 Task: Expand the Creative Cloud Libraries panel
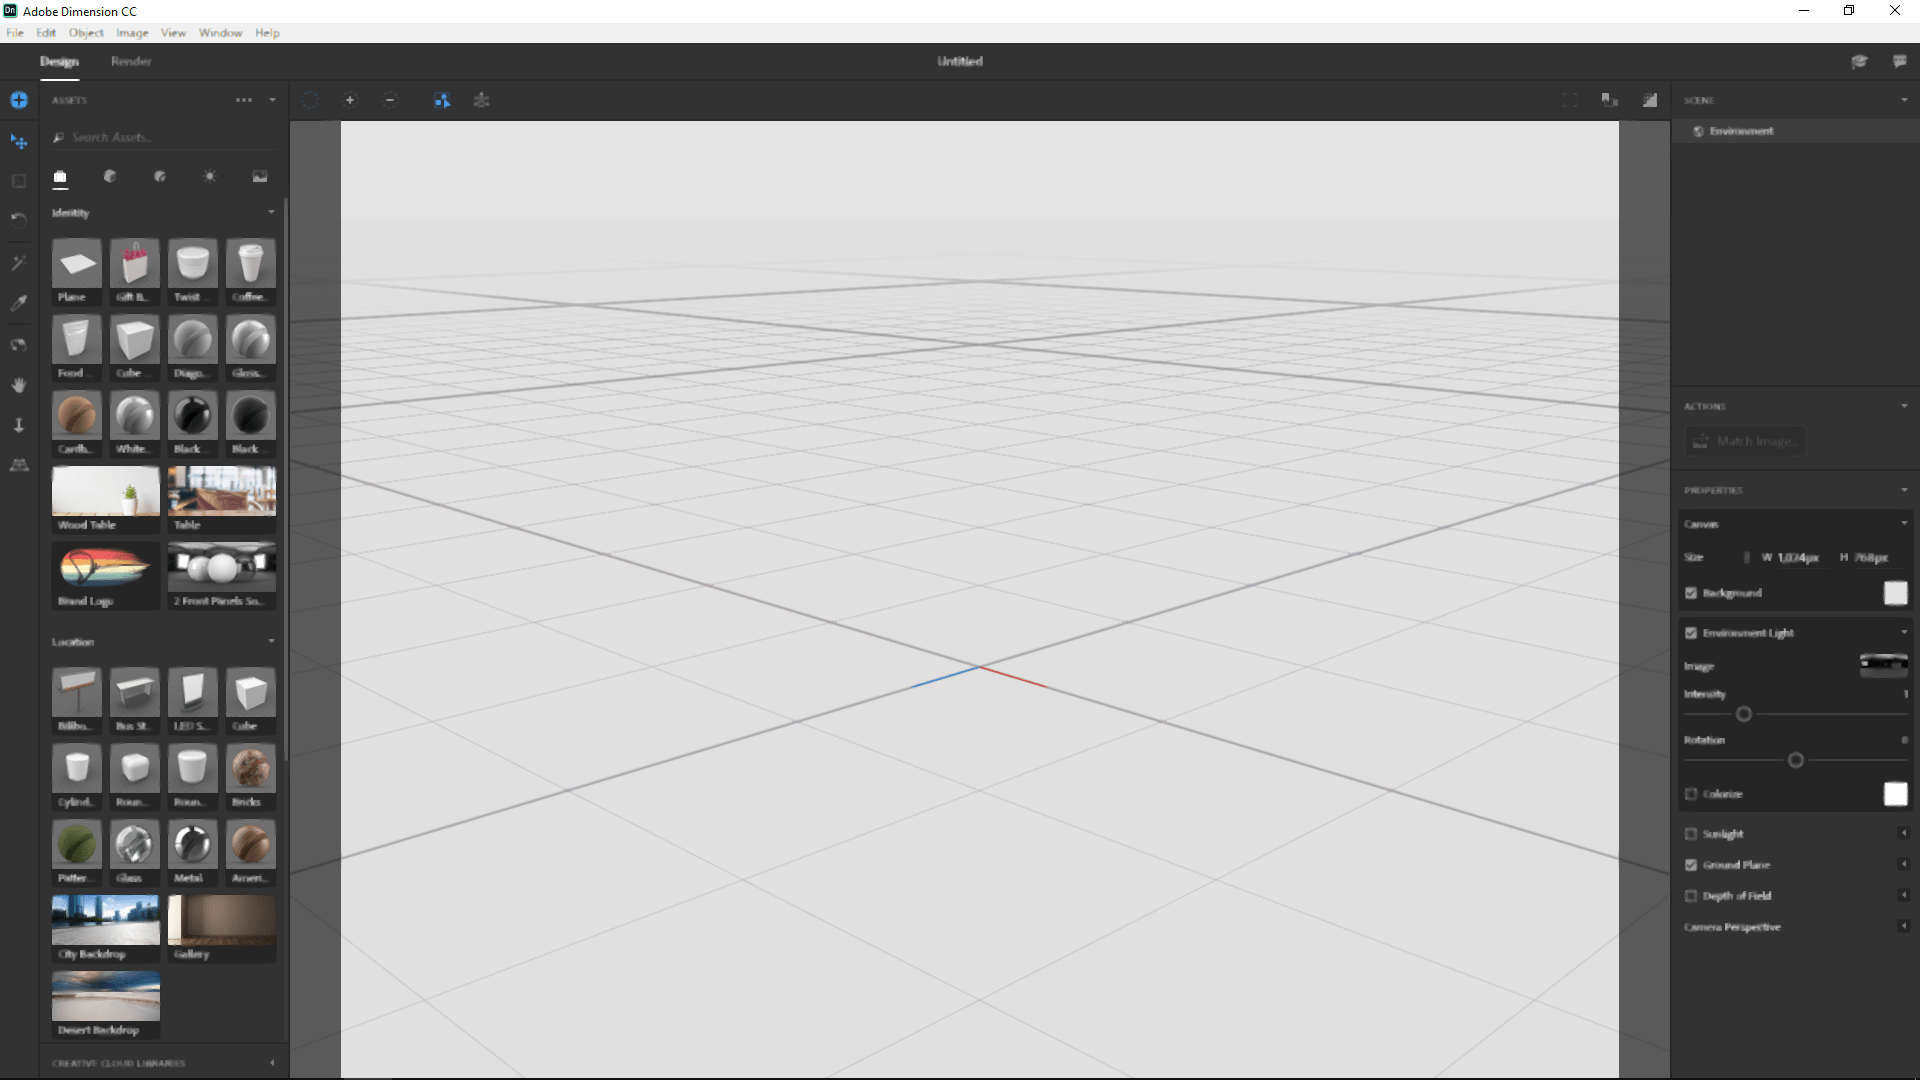(x=271, y=1063)
